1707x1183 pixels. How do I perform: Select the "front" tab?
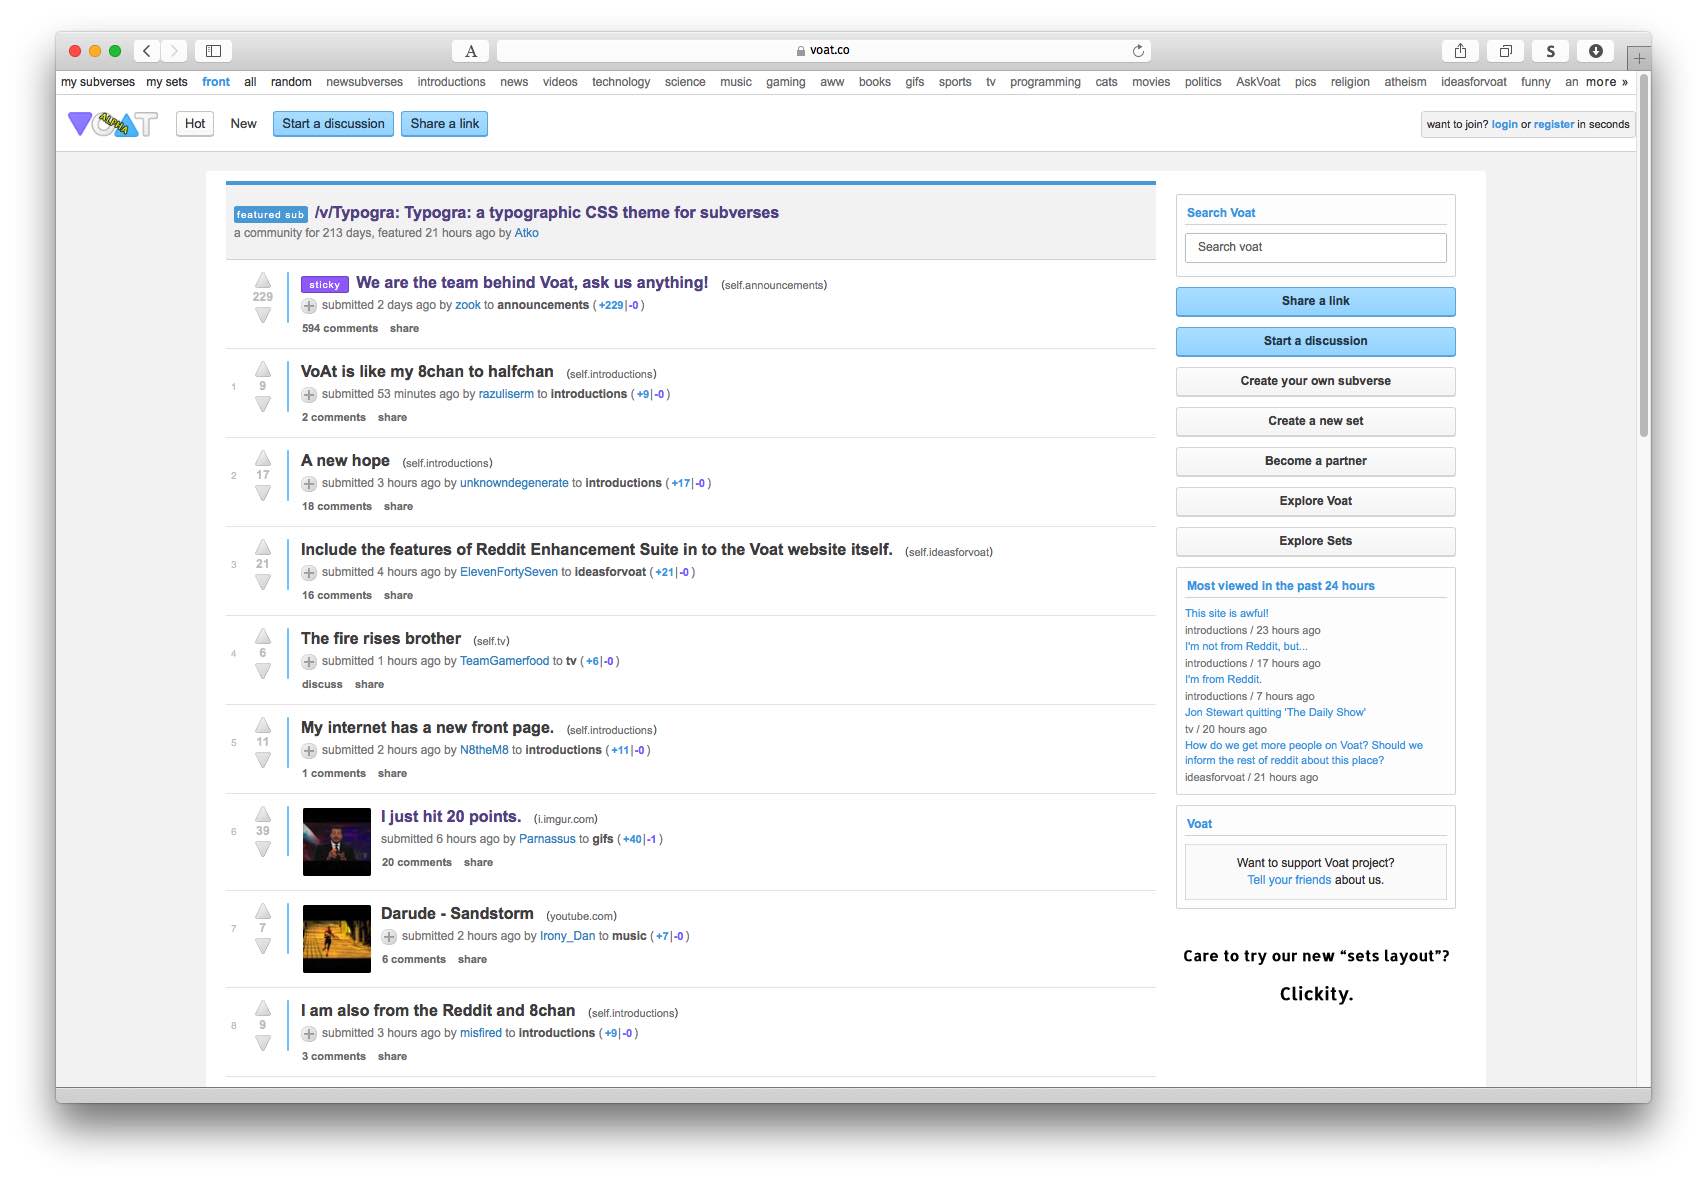click(215, 81)
